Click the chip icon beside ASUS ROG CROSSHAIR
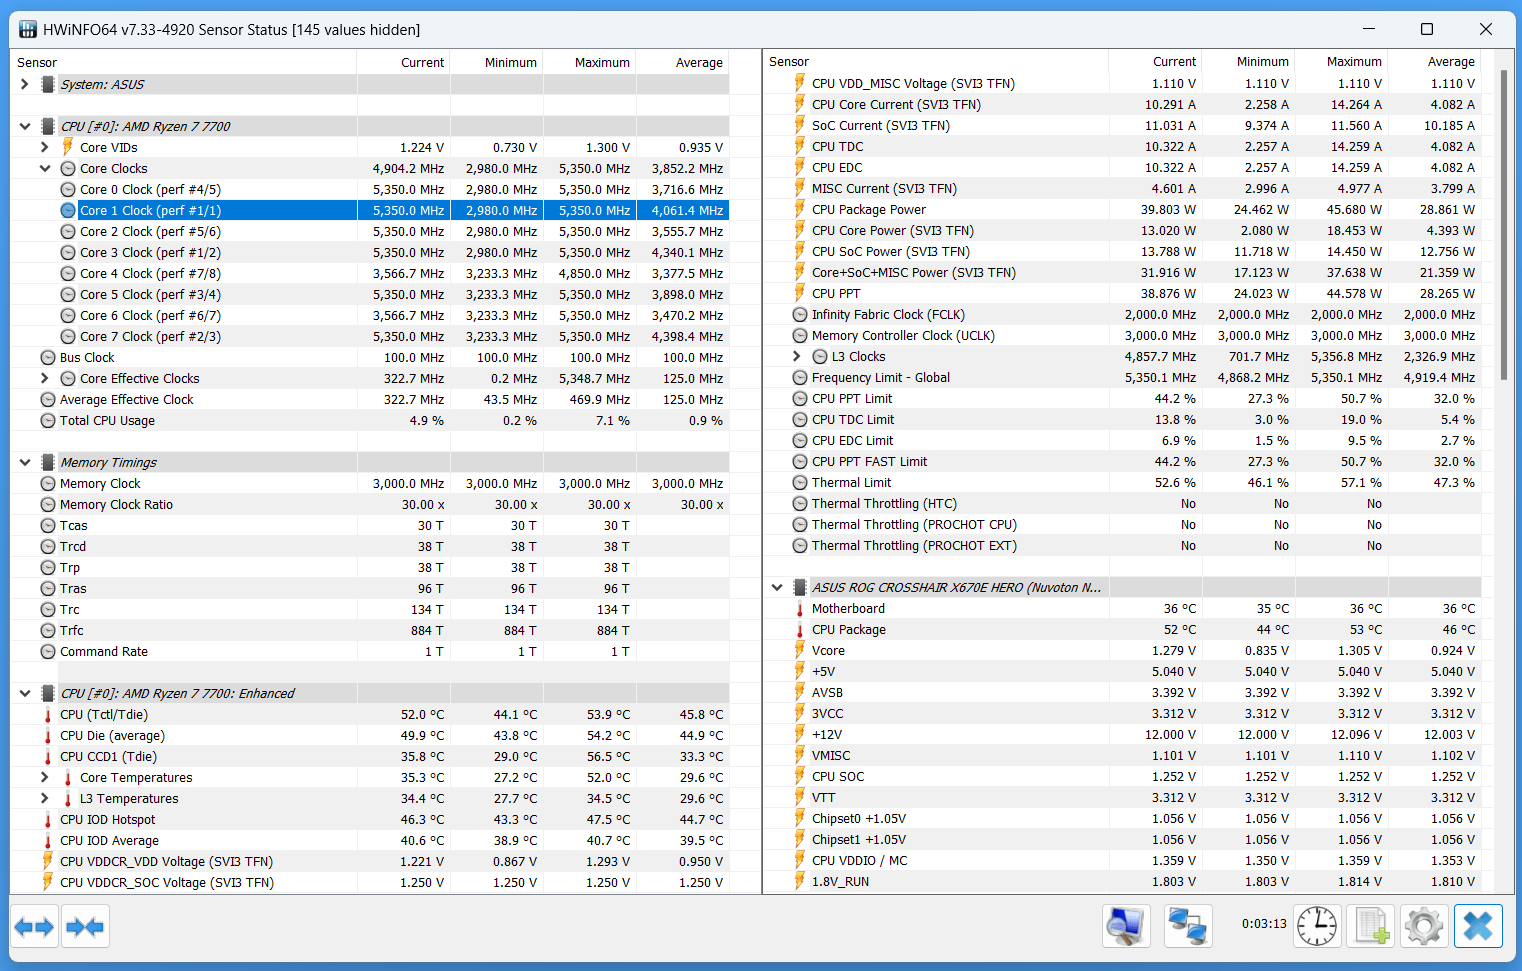Image resolution: width=1522 pixels, height=971 pixels. (799, 587)
